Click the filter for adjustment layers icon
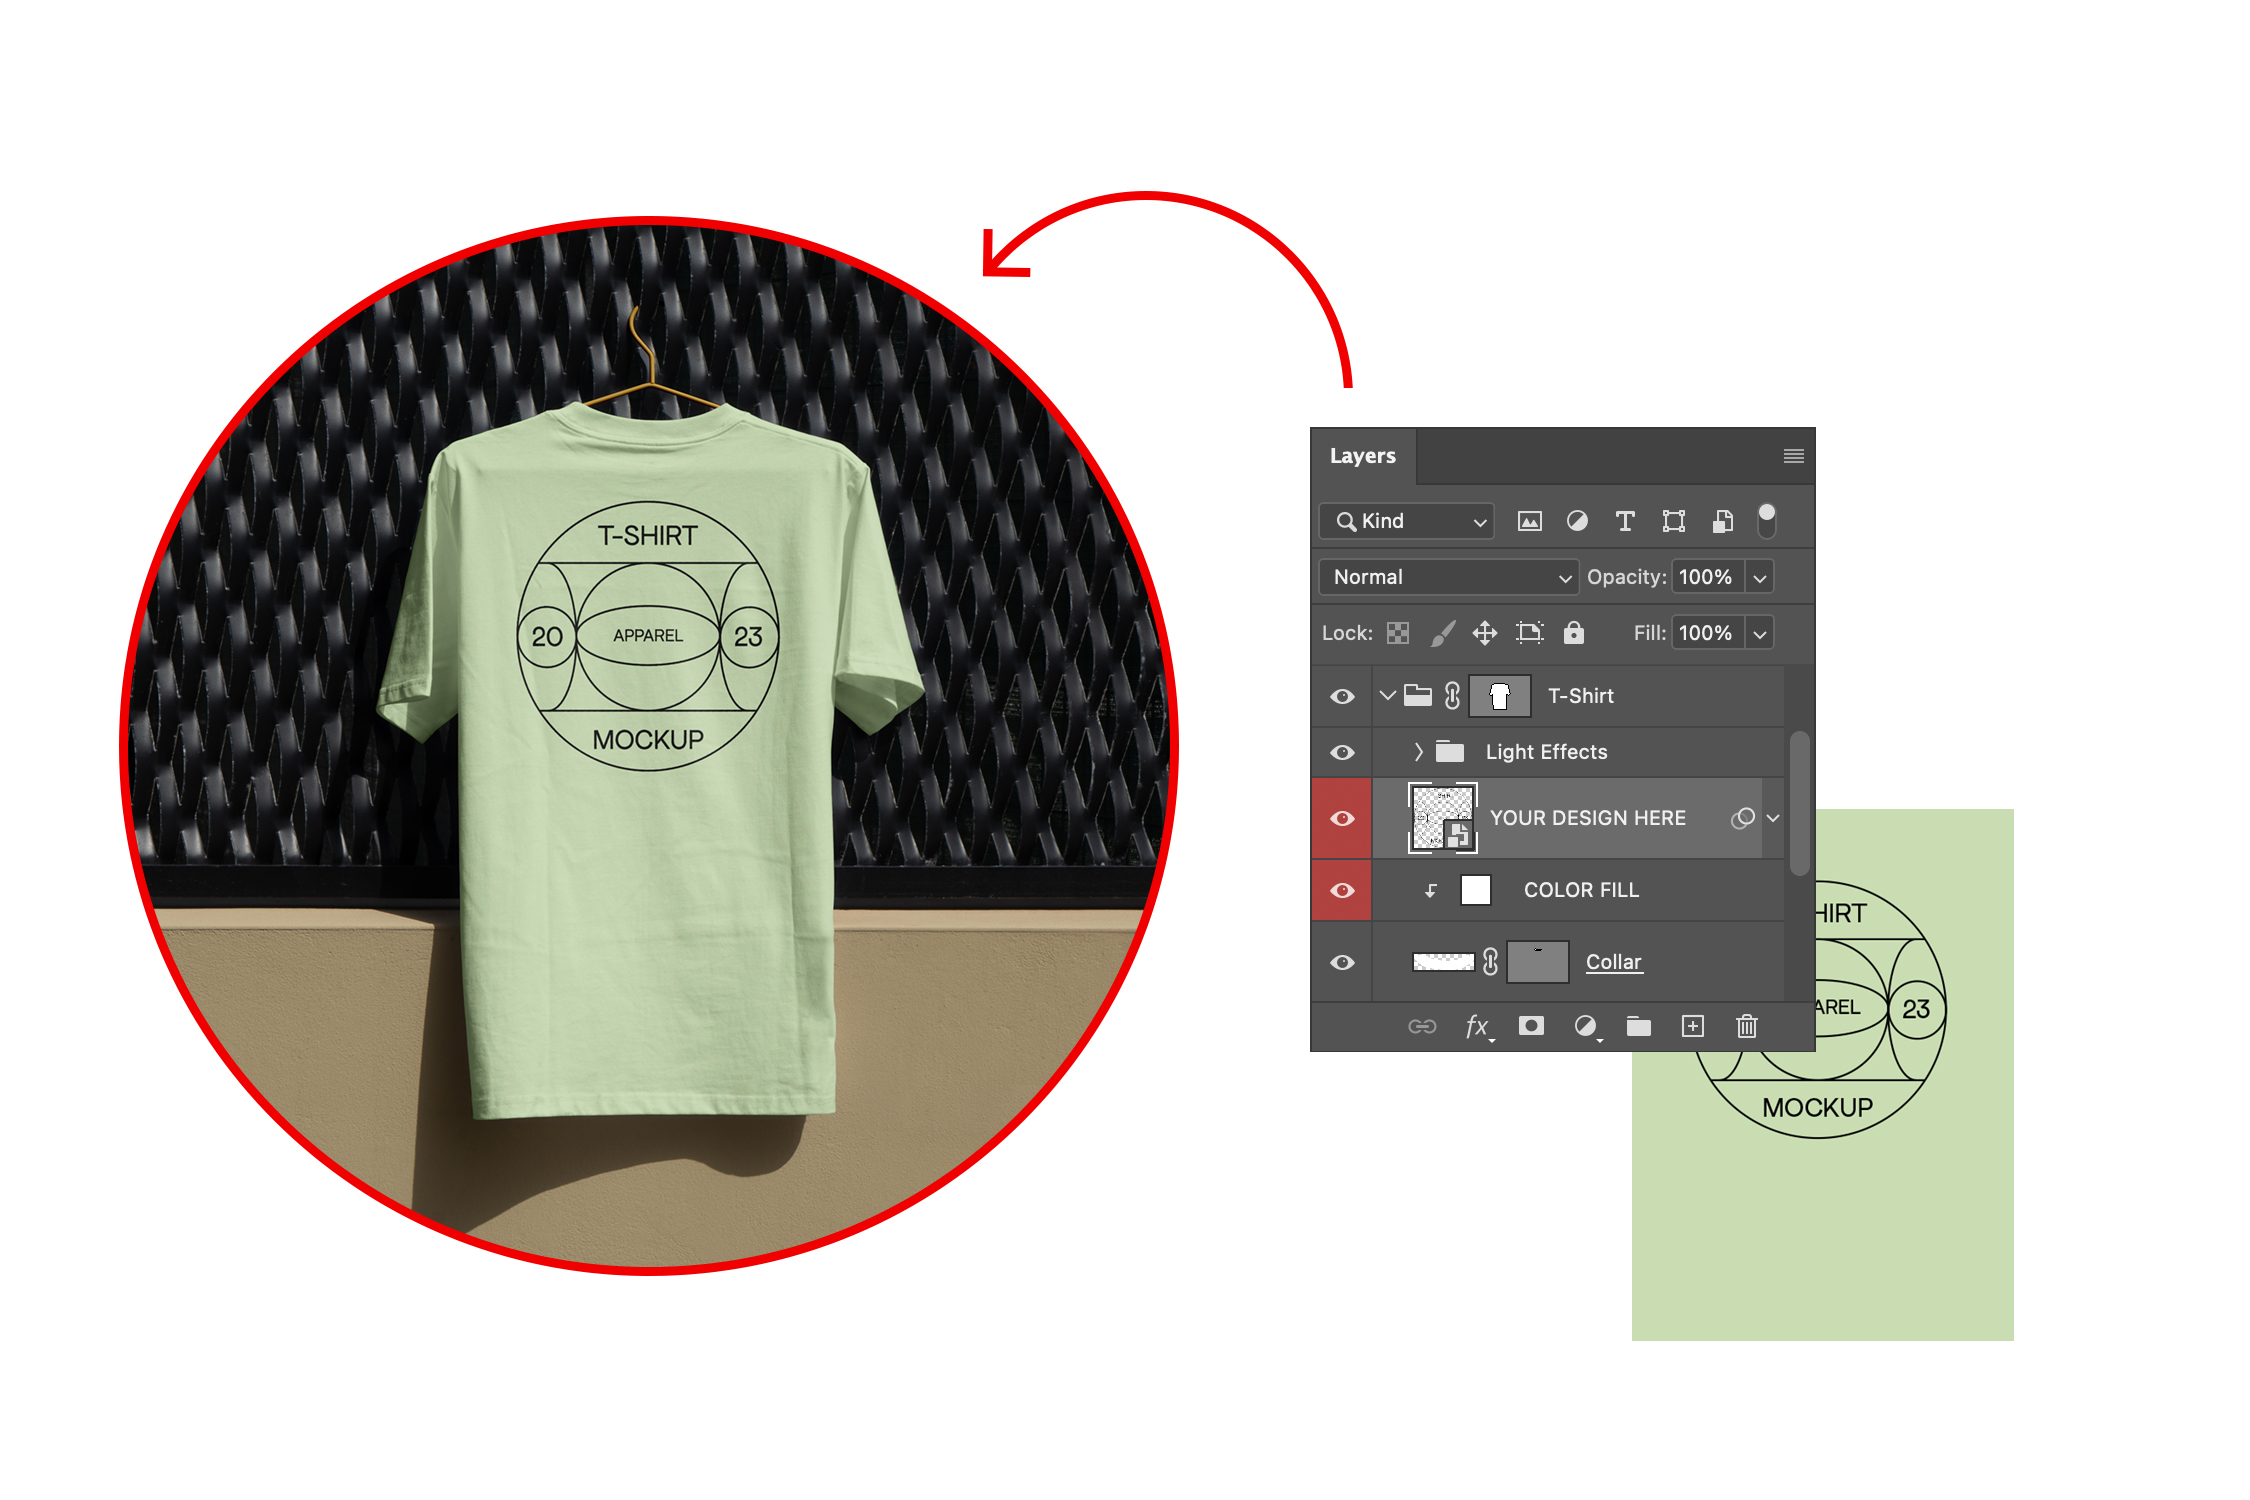Image resolution: width=2250 pixels, height=1500 pixels. (1577, 521)
